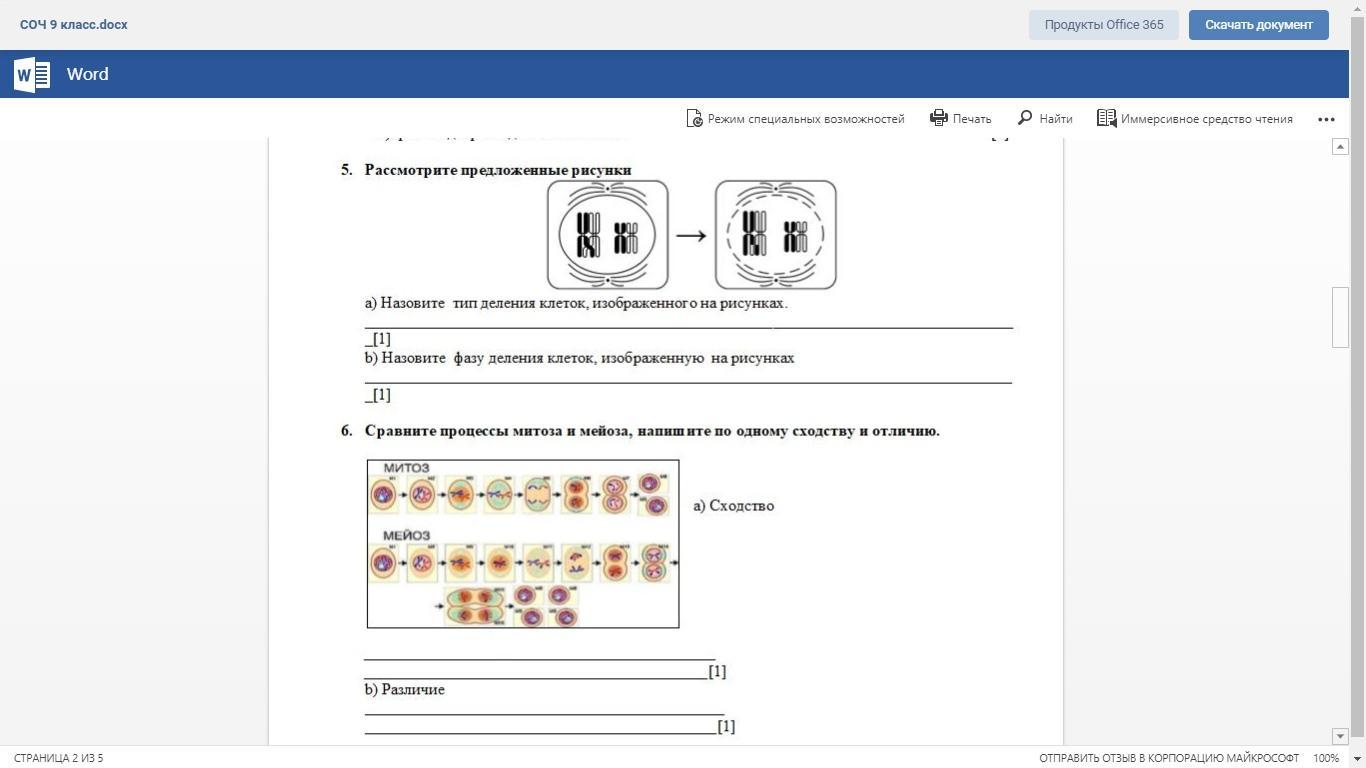Viewport: 1366px width, 768px height.
Task: Open Immersive Reader book icon
Action: coord(1106,118)
